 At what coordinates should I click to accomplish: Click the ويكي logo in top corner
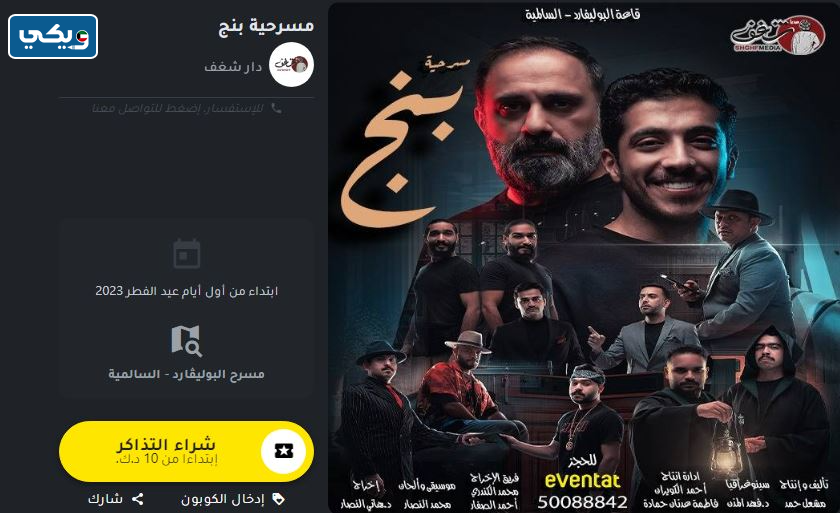53,36
